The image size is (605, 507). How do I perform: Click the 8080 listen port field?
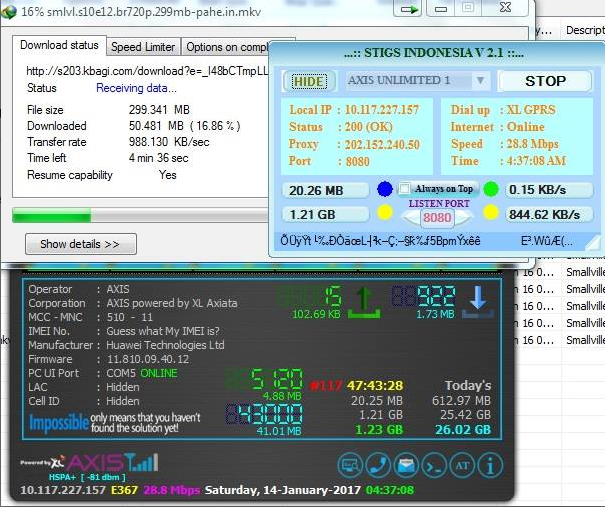(437, 218)
